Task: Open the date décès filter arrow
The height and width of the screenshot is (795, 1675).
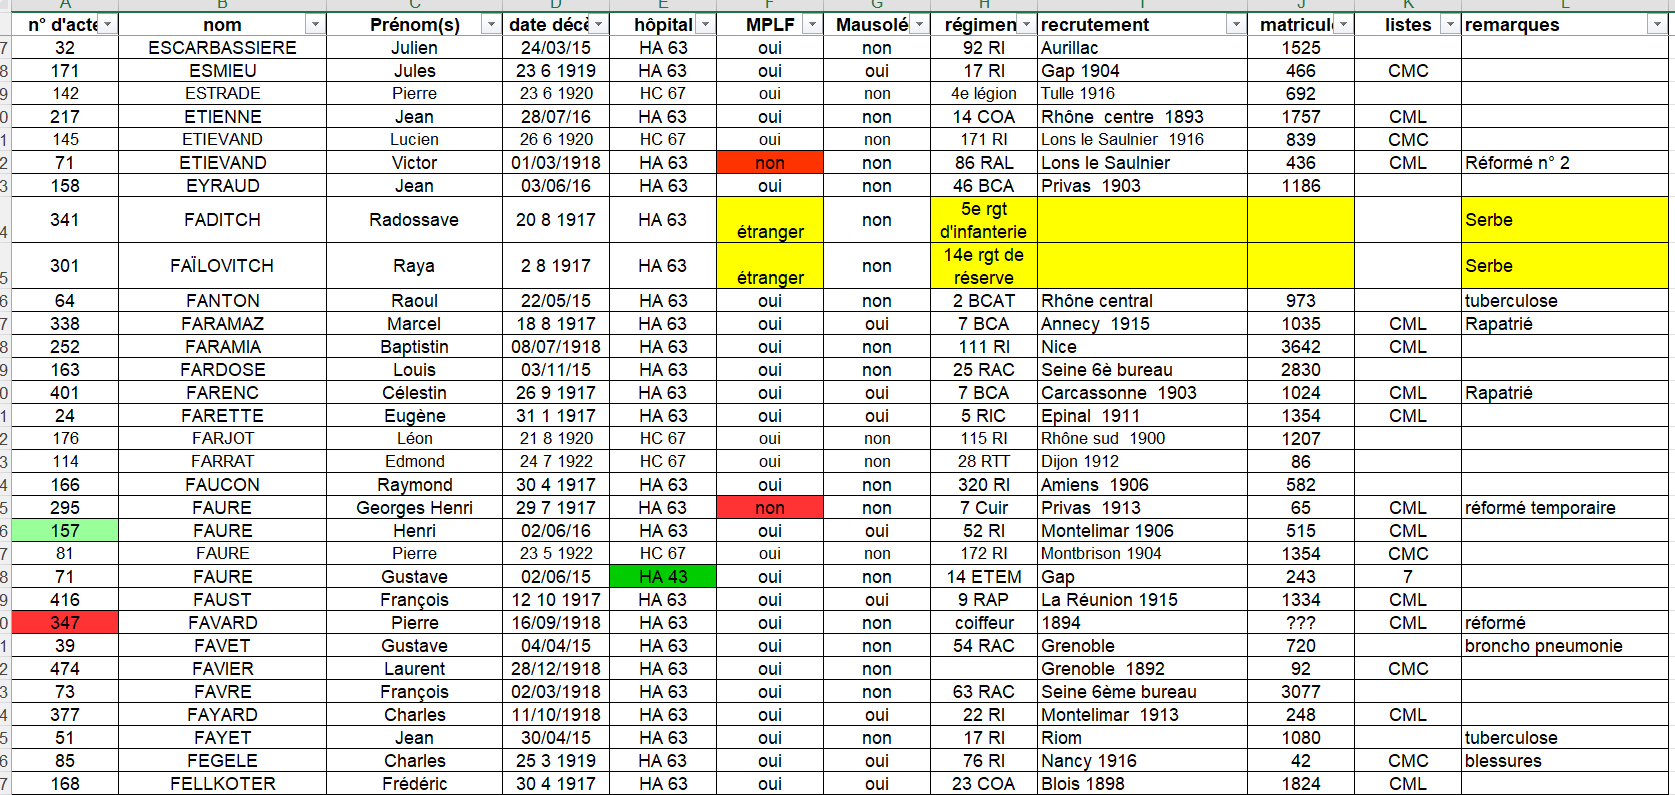Action: pos(598,25)
